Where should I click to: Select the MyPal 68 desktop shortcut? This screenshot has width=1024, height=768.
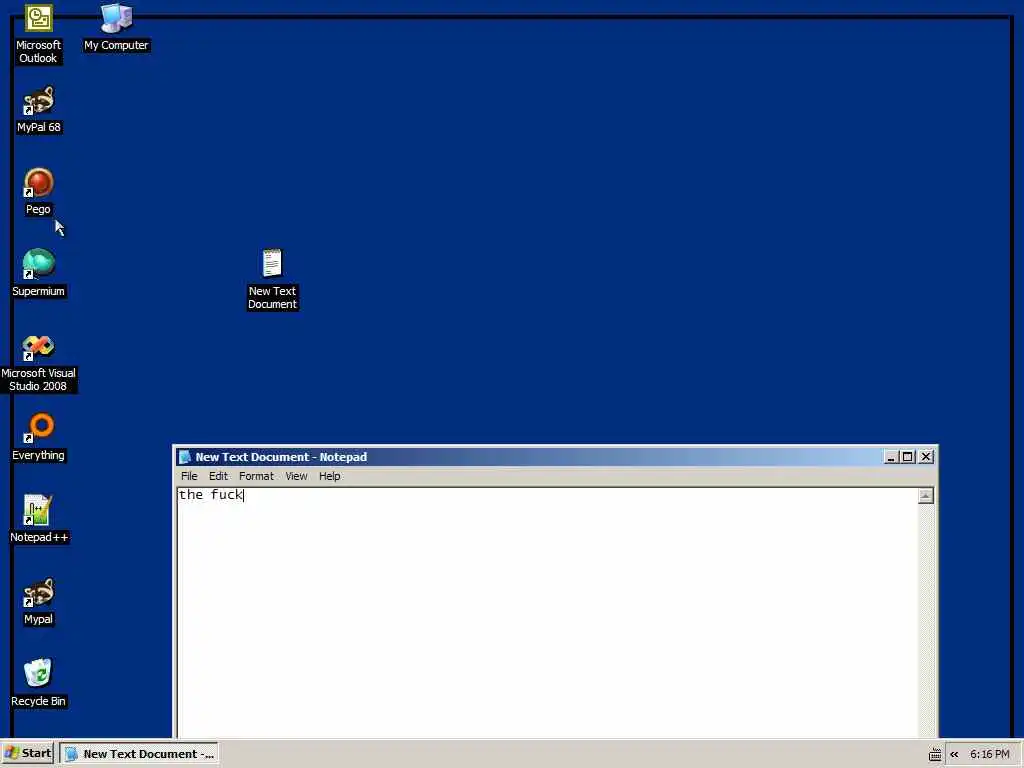click(39, 110)
